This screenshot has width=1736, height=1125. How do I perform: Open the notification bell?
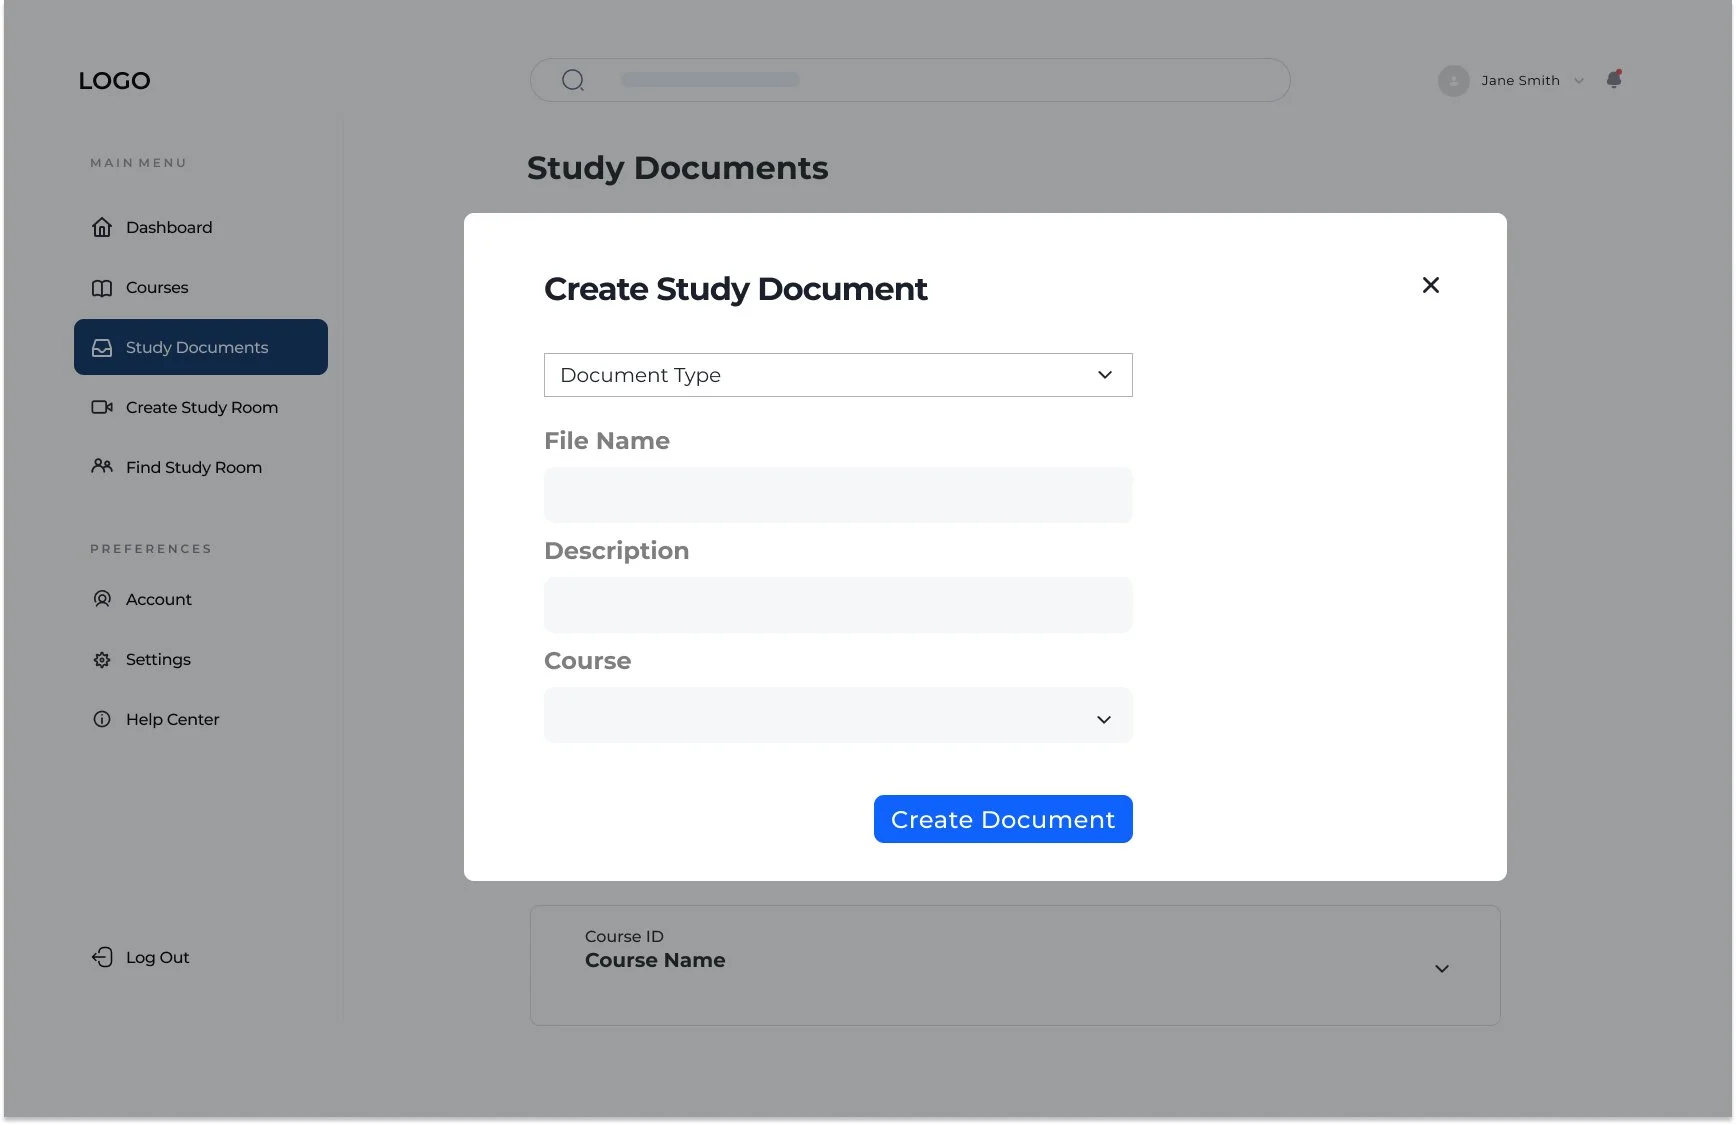[1614, 80]
